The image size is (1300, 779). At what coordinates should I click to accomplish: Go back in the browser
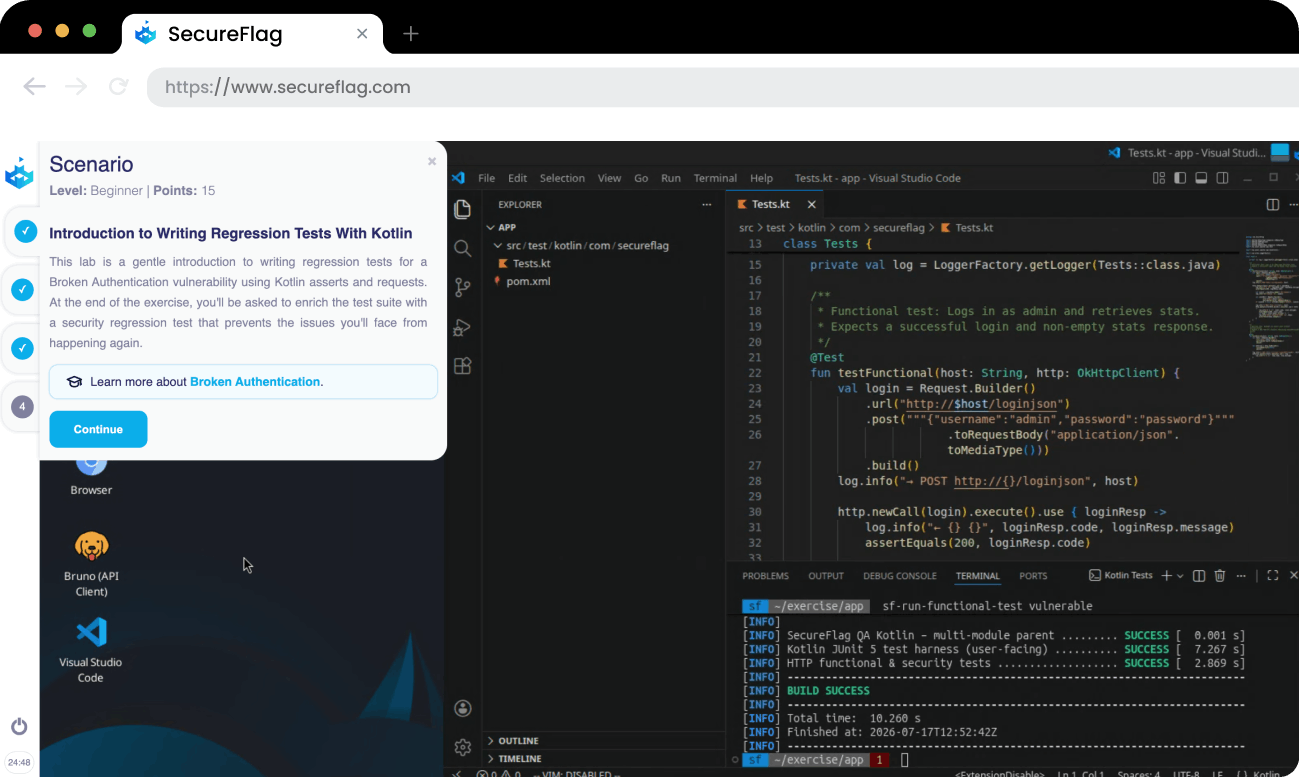pyautogui.click(x=35, y=87)
